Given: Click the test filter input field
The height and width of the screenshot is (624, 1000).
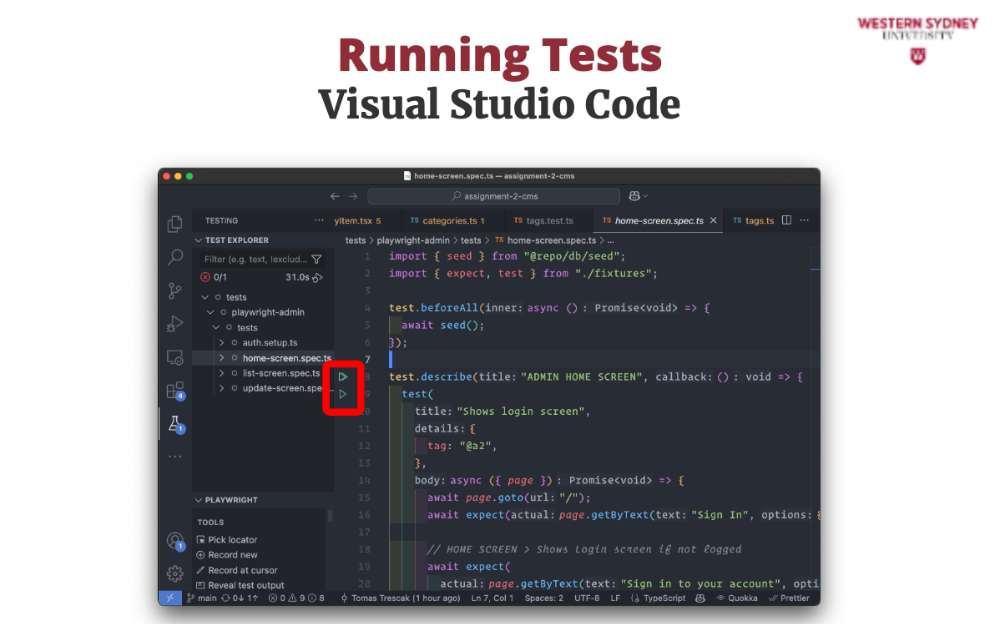Looking at the screenshot, I should tap(255, 259).
